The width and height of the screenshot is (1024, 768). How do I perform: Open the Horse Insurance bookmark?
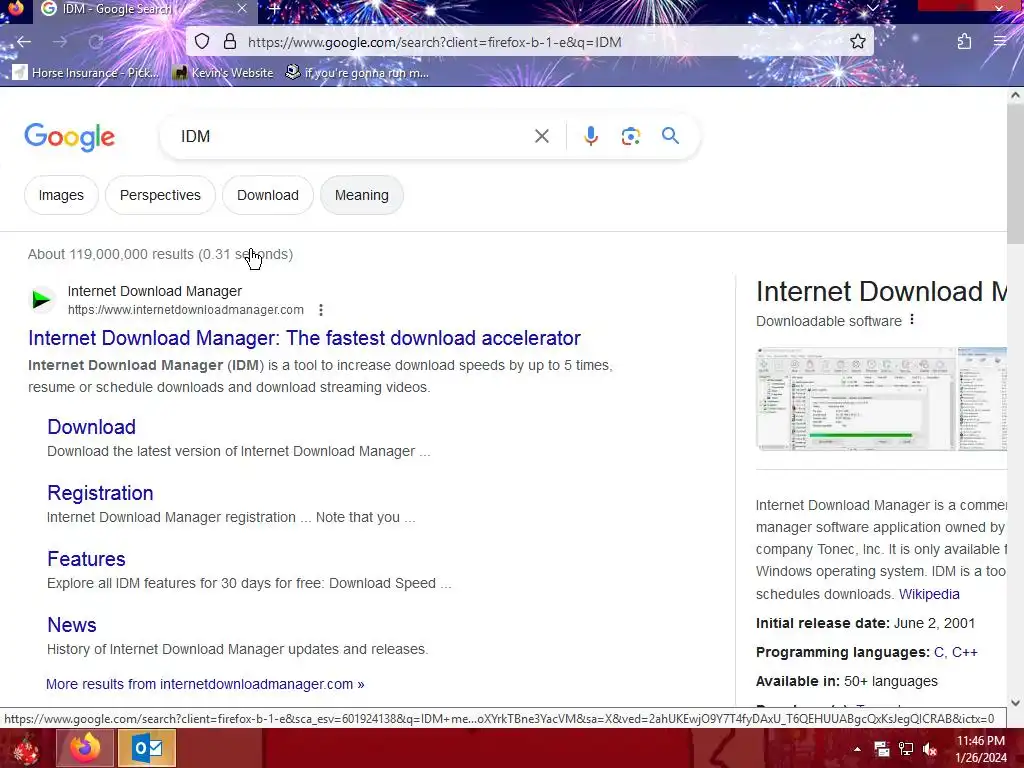coord(86,72)
